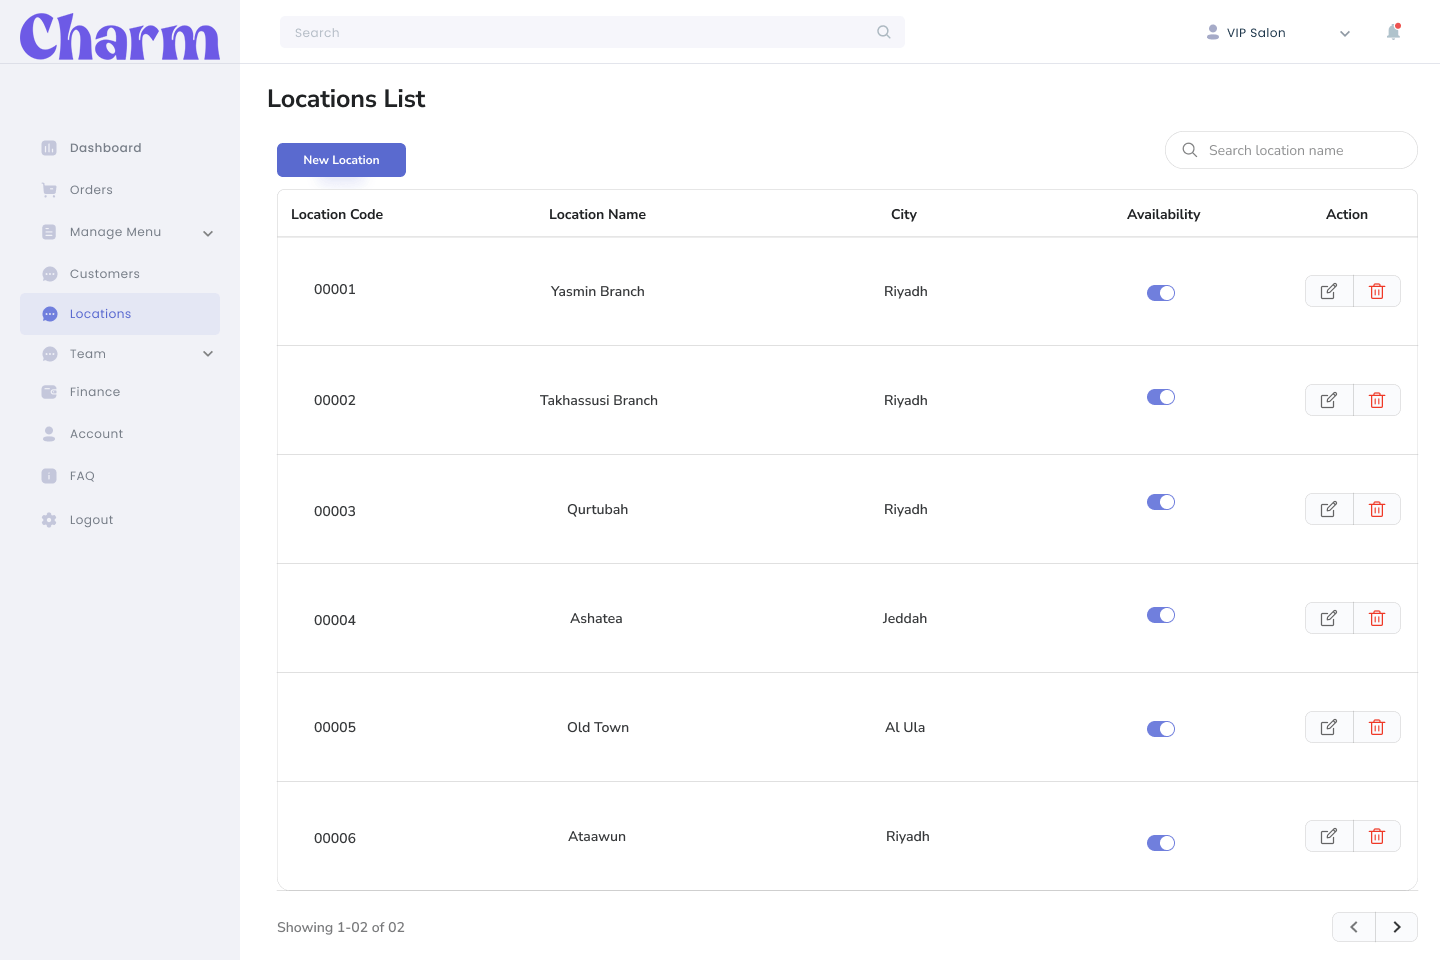Open the Account page

coord(96,434)
